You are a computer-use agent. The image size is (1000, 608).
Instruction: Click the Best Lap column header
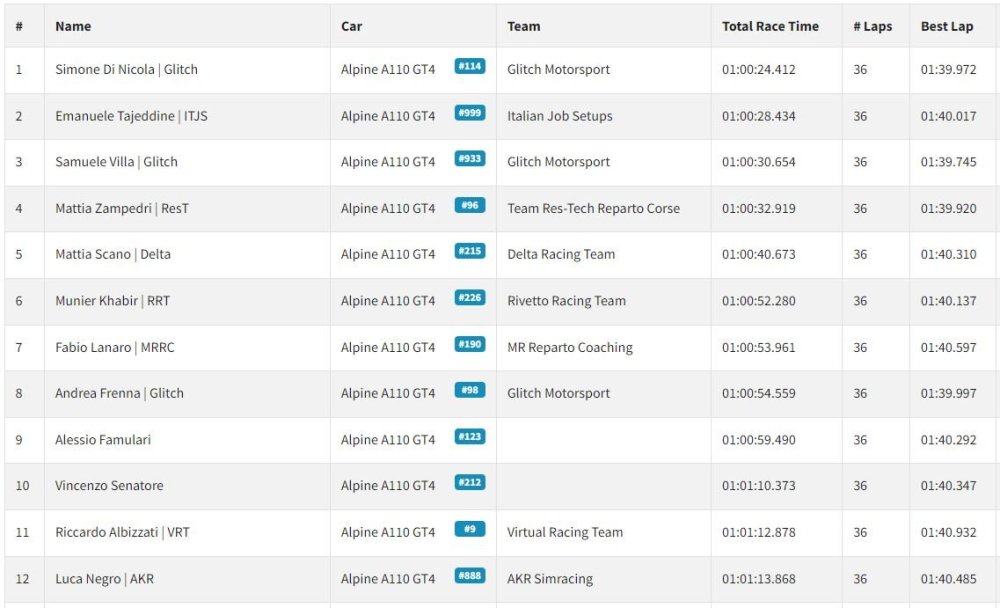tap(947, 26)
